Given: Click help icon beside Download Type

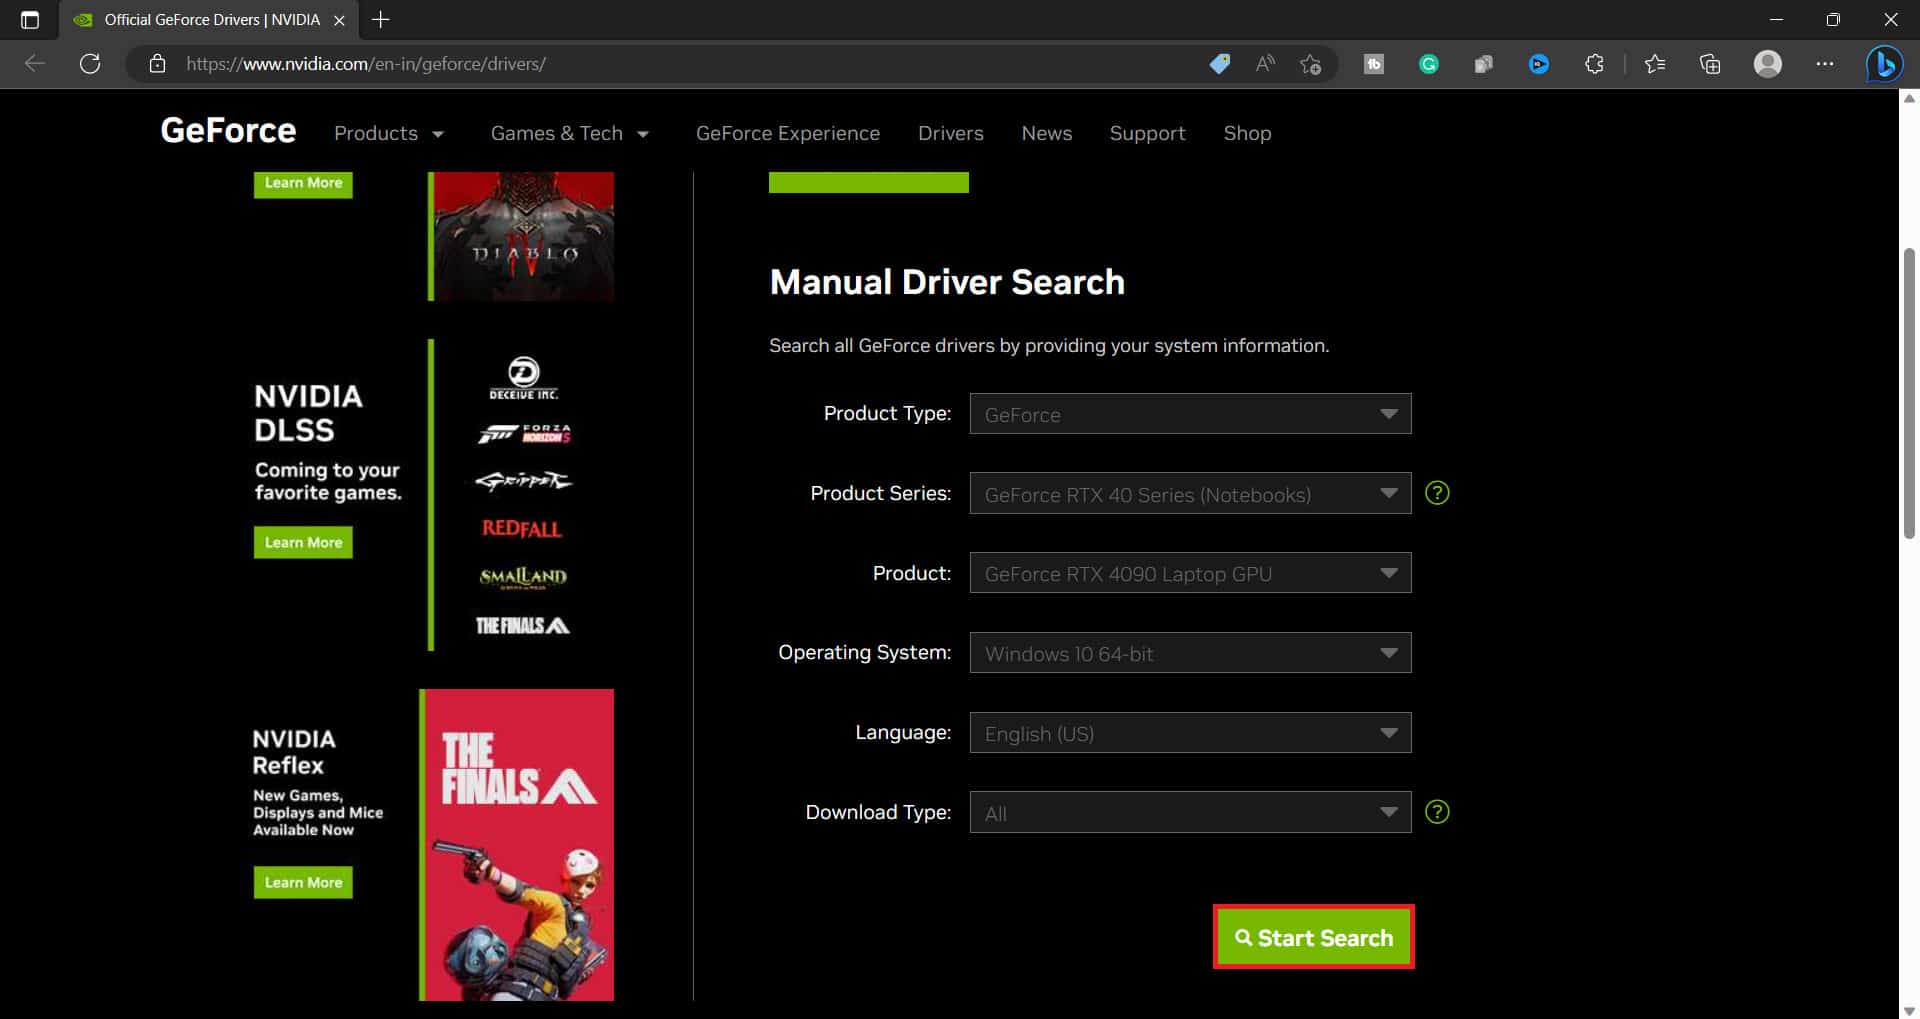Looking at the screenshot, I should pos(1437,812).
